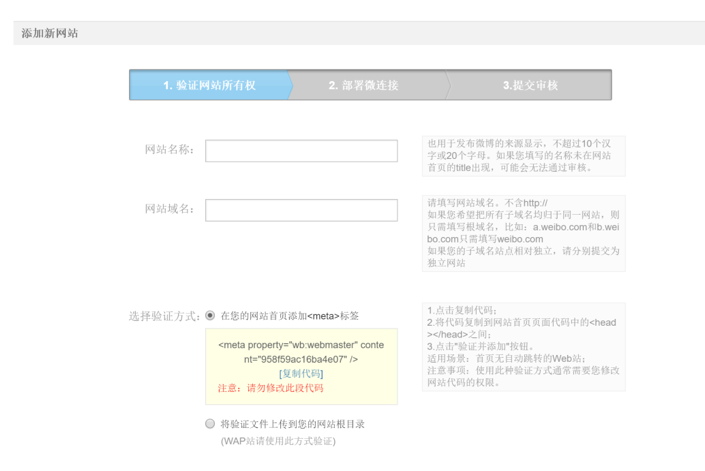The image size is (705, 471).
Task: Click the 在您的网站首页添加meta标签 option text
Action: [289, 316]
